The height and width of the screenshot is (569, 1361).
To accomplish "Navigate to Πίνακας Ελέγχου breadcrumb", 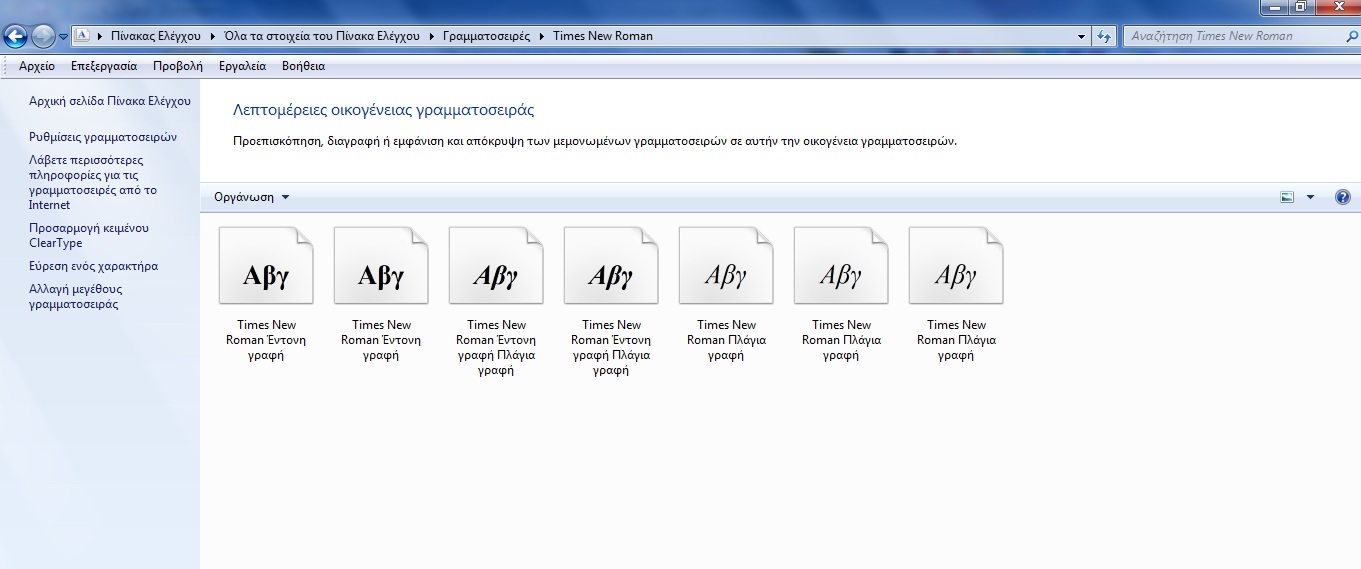I will 155,36.
